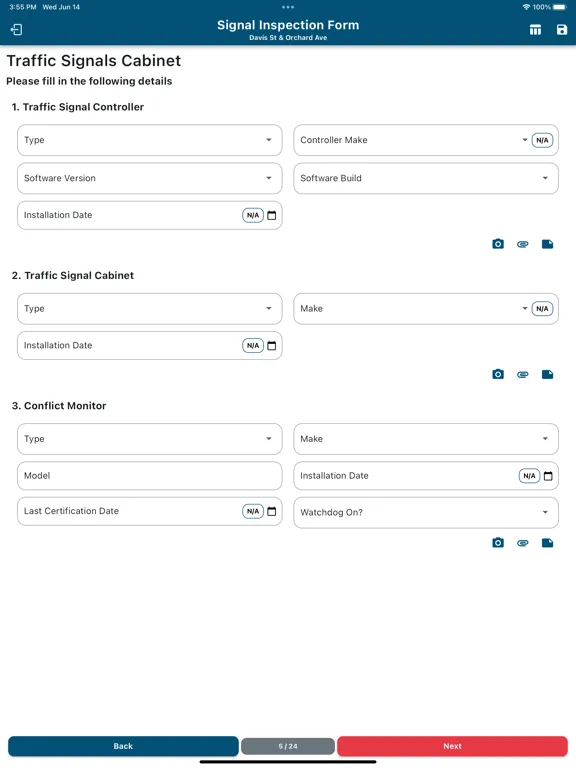Go Back to previous page
Image resolution: width=576 pixels, height=768 pixels.
pos(123,746)
